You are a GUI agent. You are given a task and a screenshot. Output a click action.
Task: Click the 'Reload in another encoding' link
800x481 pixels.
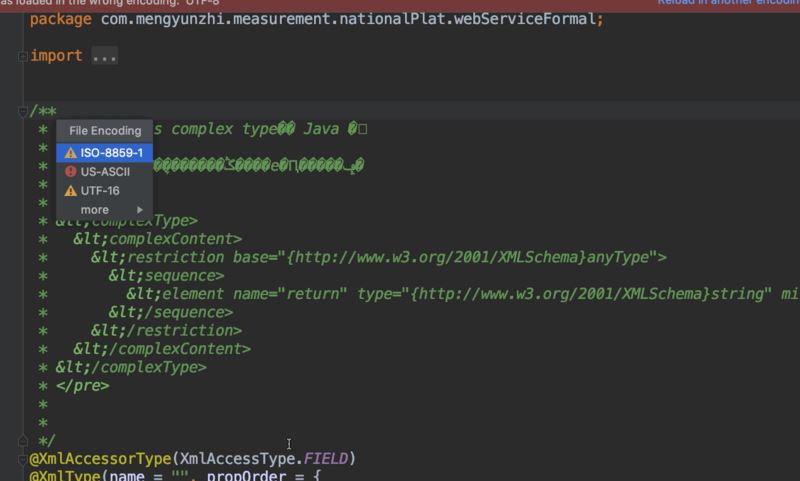[728, 3]
